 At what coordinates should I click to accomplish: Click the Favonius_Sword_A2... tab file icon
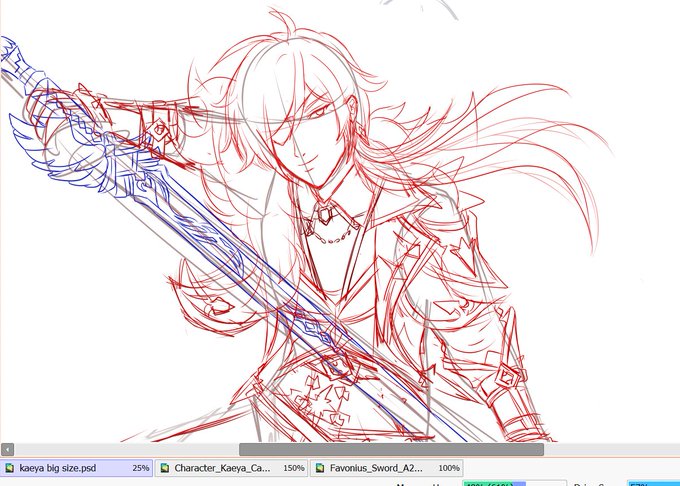click(x=320, y=468)
